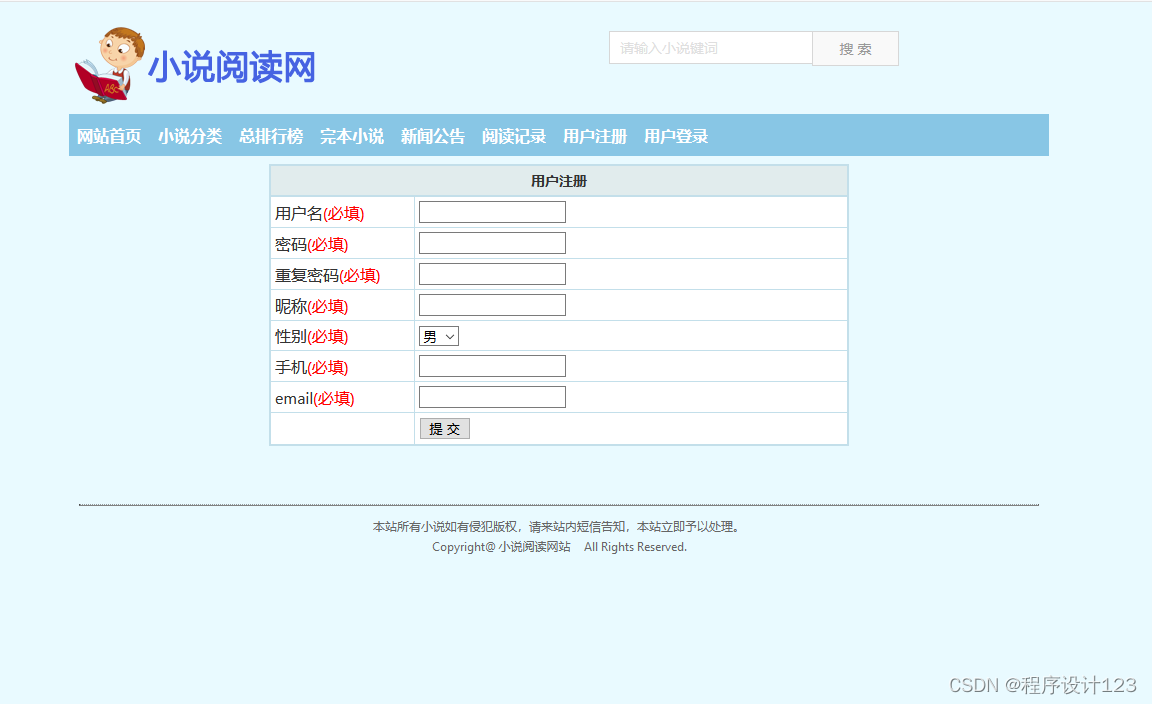
Task: Click the 提 交 submit button
Action: pyautogui.click(x=444, y=428)
